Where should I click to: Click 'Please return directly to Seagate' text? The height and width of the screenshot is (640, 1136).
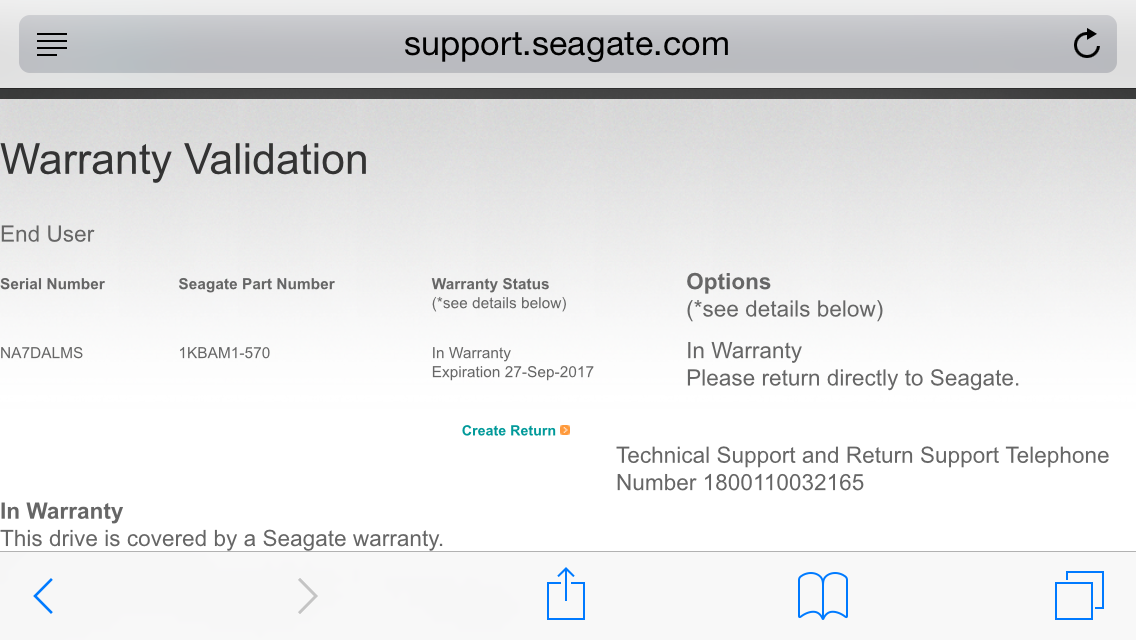pyautogui.click(x=852, y=379)
